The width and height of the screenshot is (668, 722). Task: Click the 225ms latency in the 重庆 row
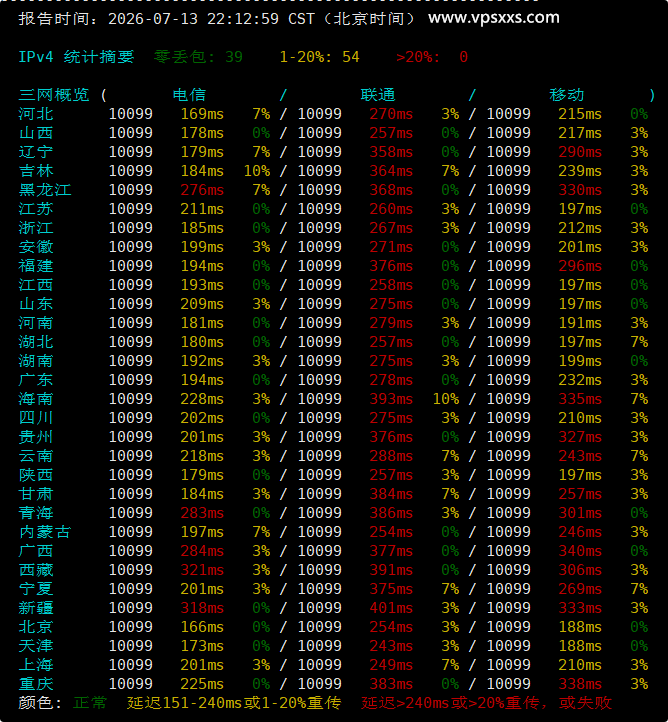(x=202, y=684)
